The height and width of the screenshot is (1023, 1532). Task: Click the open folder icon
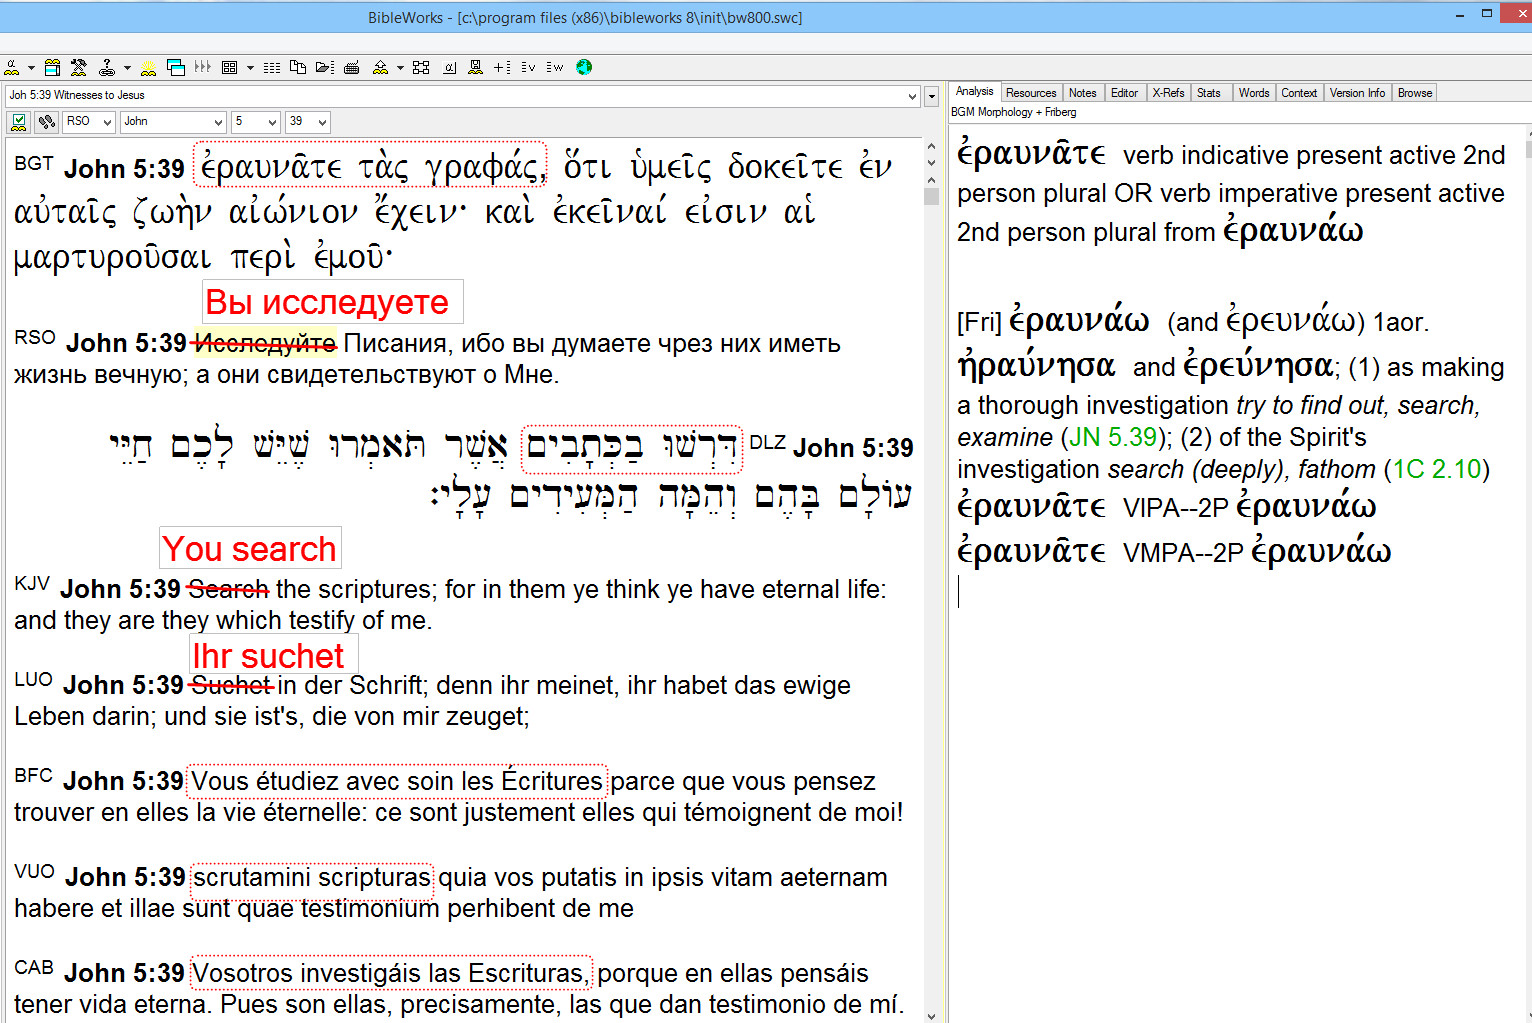(325, 67)
